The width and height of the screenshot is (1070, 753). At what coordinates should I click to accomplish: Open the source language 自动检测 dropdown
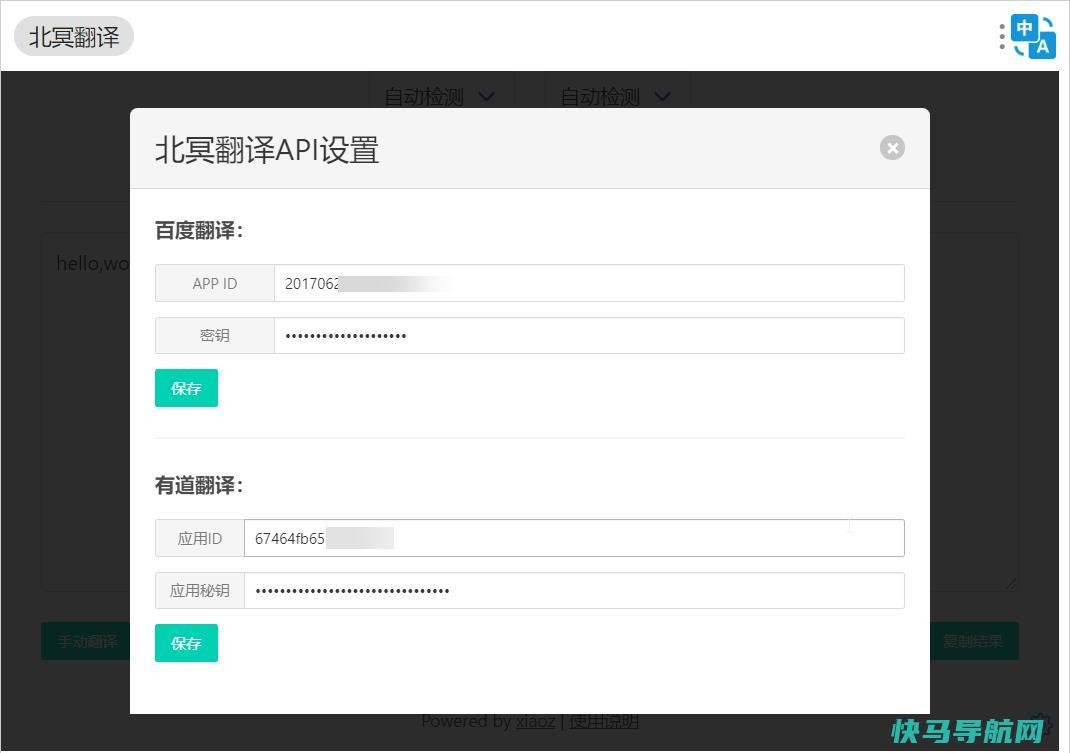click(440, 96)
